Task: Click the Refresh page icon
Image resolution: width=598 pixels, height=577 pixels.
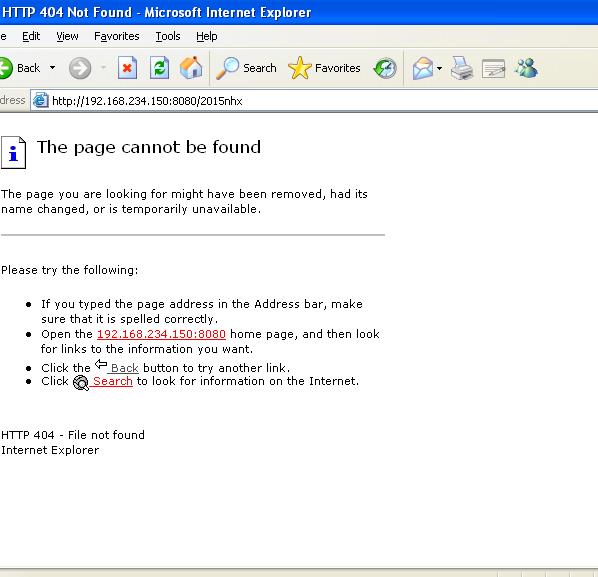Action: (x=159, y=68)
